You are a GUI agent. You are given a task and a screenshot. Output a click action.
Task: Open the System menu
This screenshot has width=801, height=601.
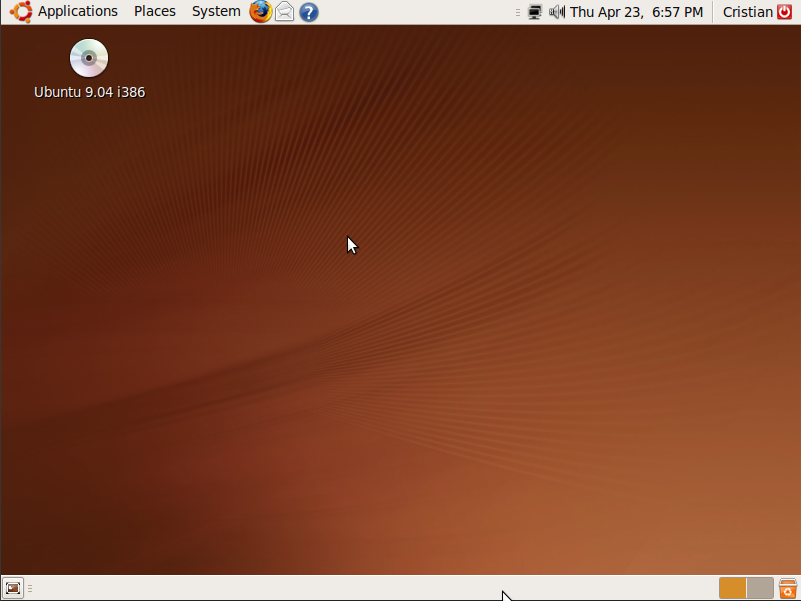[216, 11]
